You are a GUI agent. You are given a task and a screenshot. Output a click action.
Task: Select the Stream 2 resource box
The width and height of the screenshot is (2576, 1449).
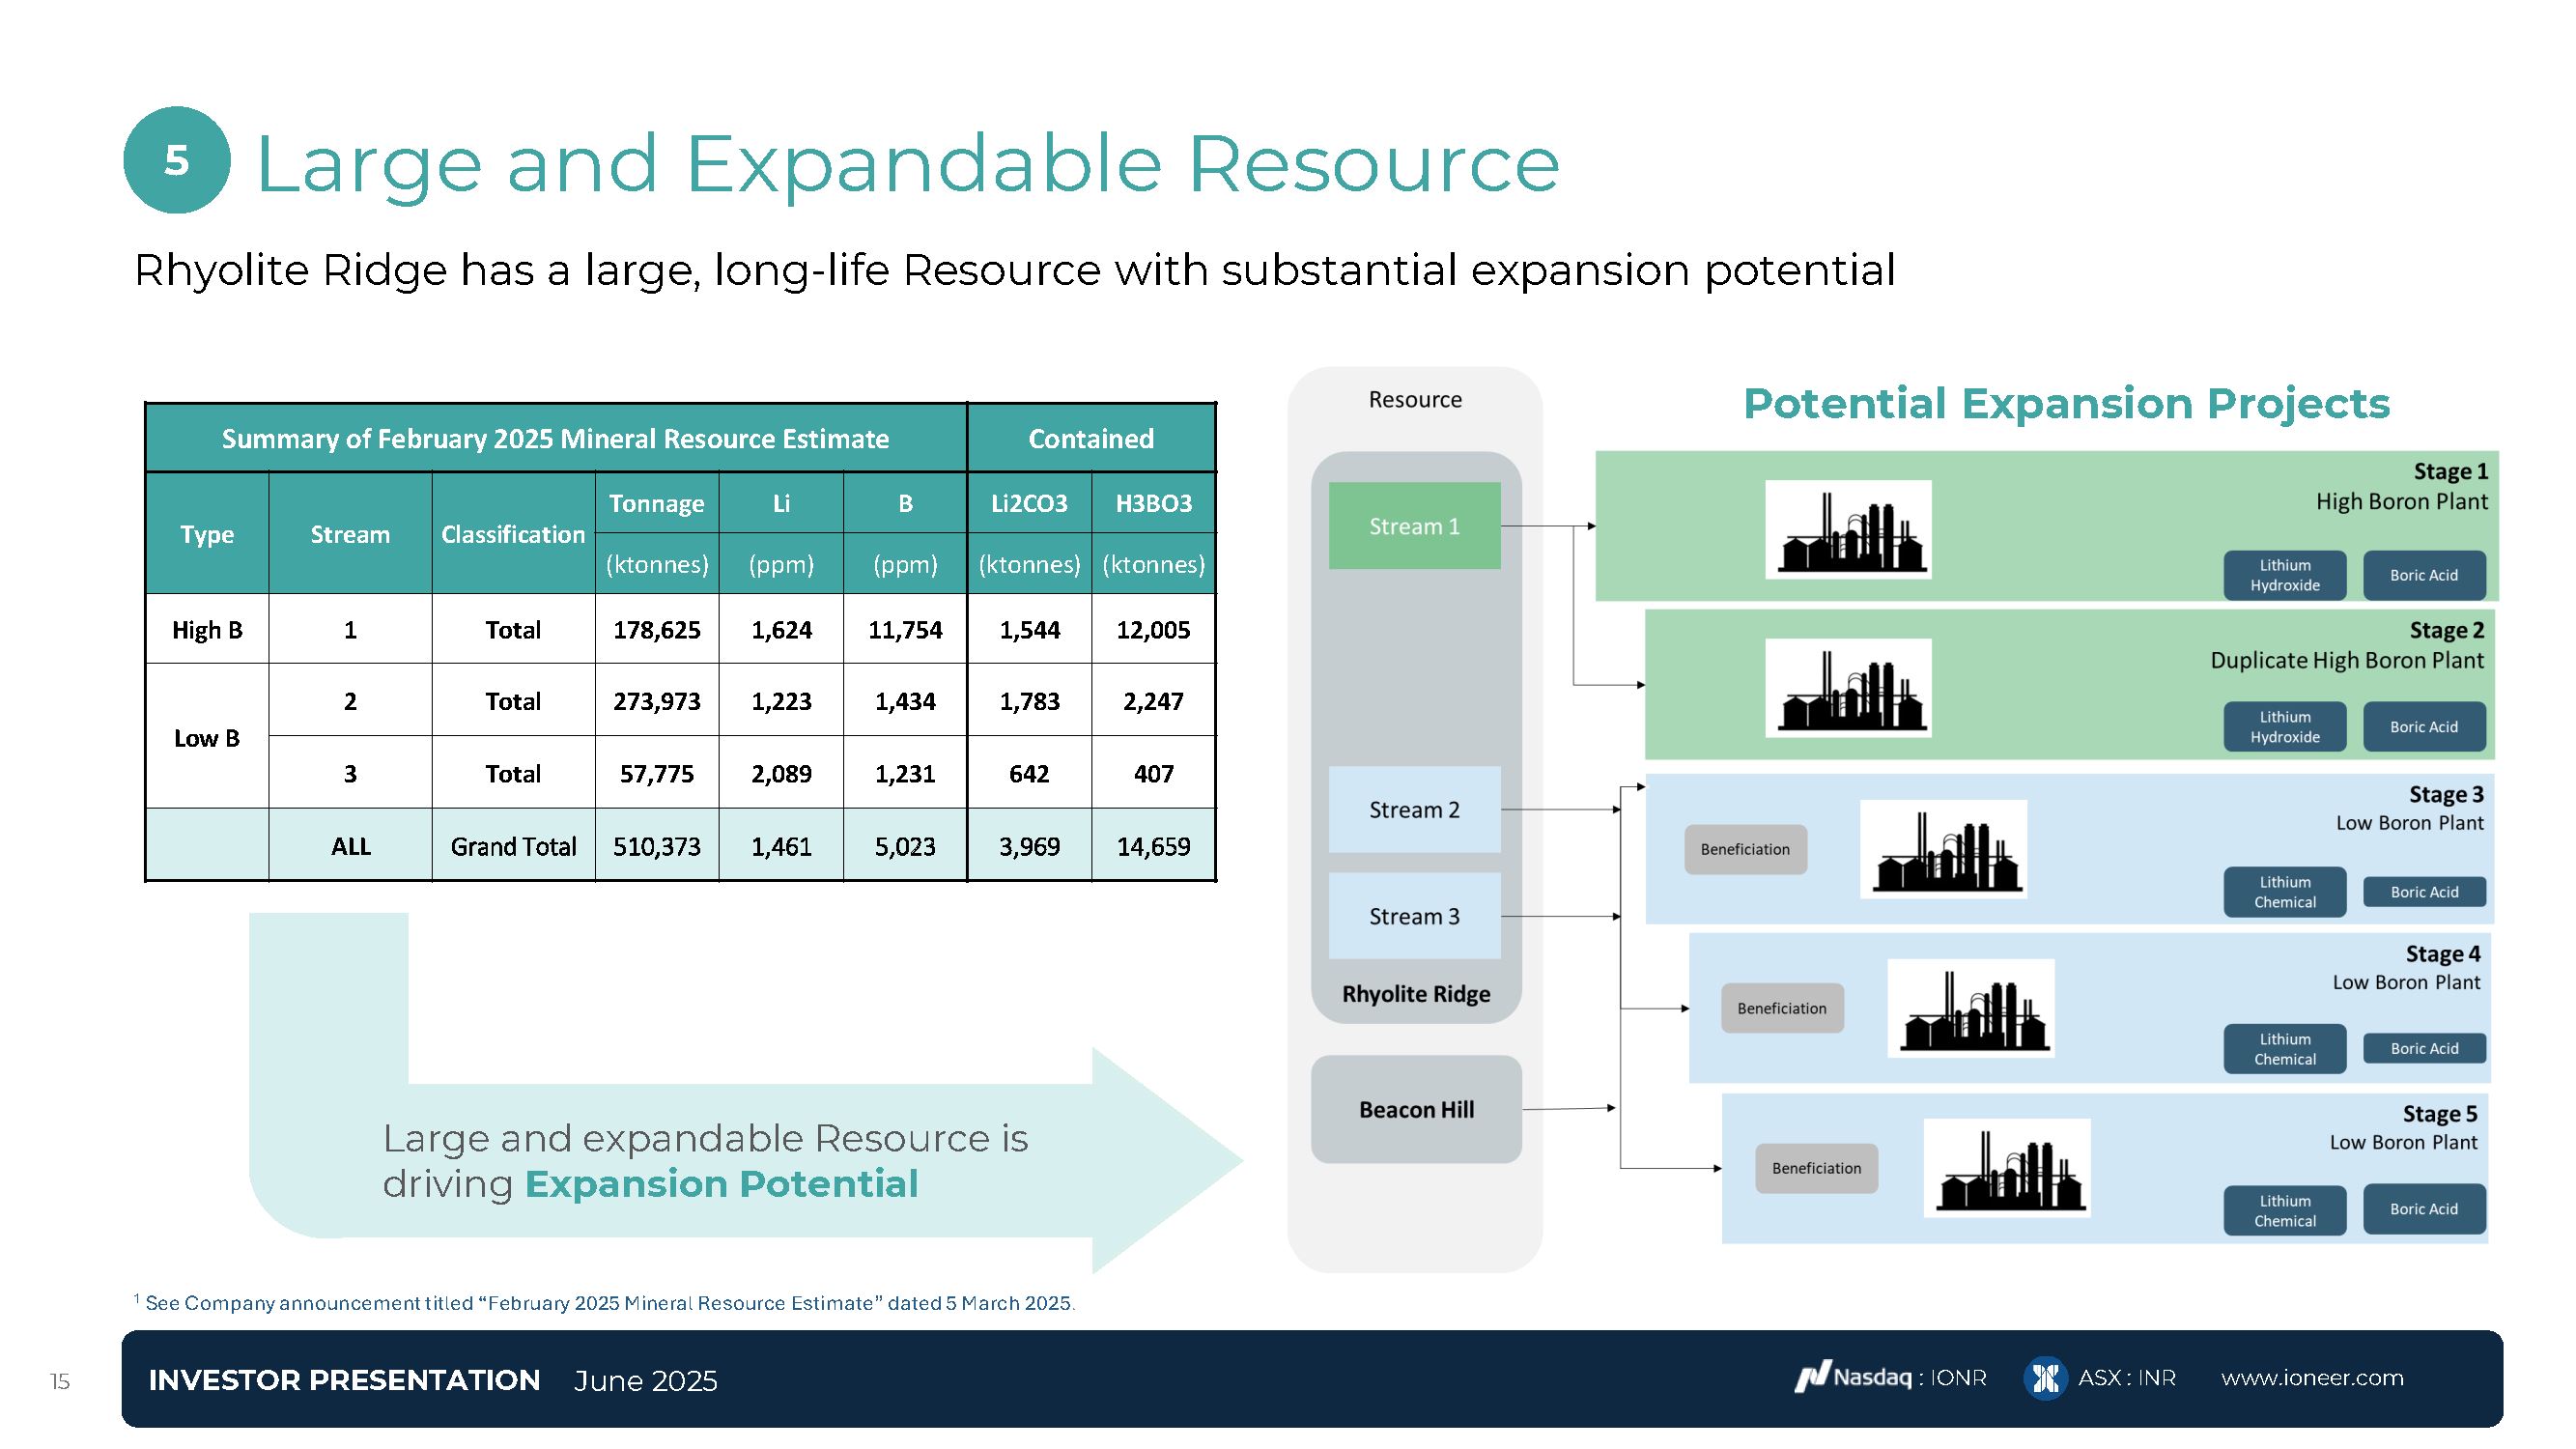(x=1413, y=809)
